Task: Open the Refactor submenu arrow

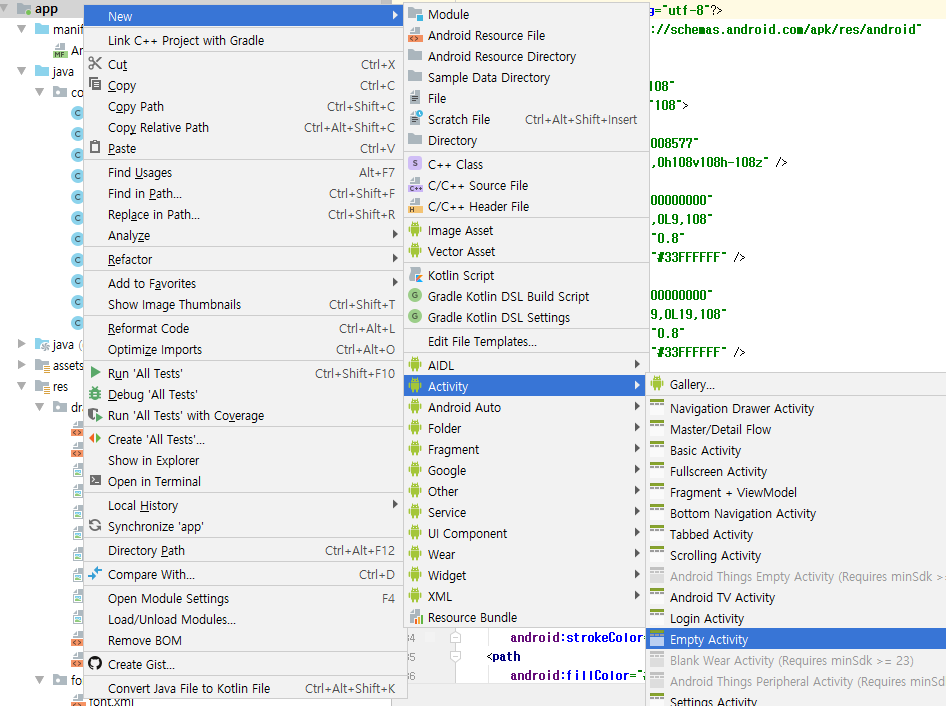Action: tap(395, 258)
